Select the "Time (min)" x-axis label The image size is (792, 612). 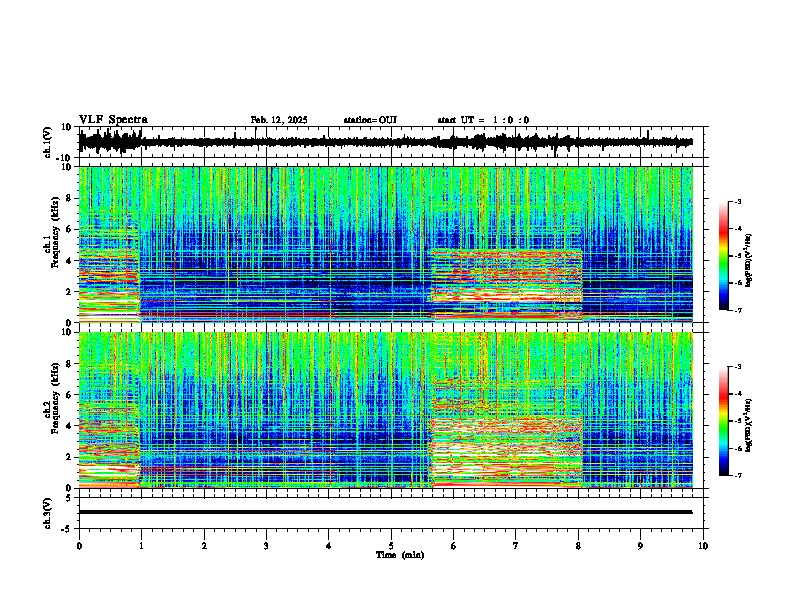point(400,555)
